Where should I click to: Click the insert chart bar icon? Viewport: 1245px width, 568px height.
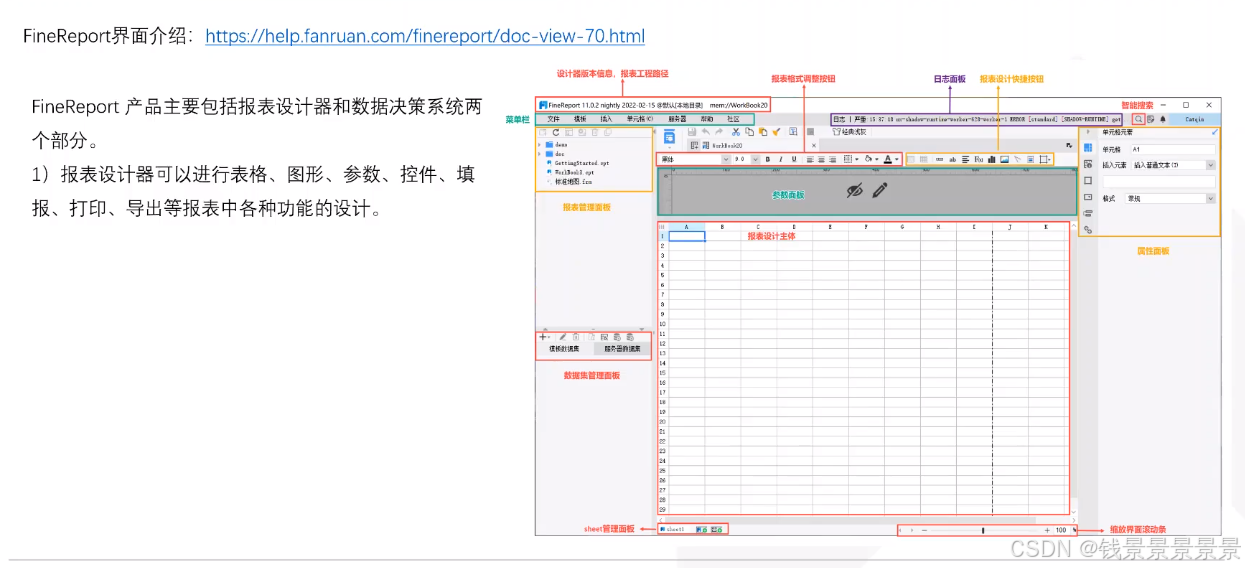pyautogui.click(x=991, y=159)
